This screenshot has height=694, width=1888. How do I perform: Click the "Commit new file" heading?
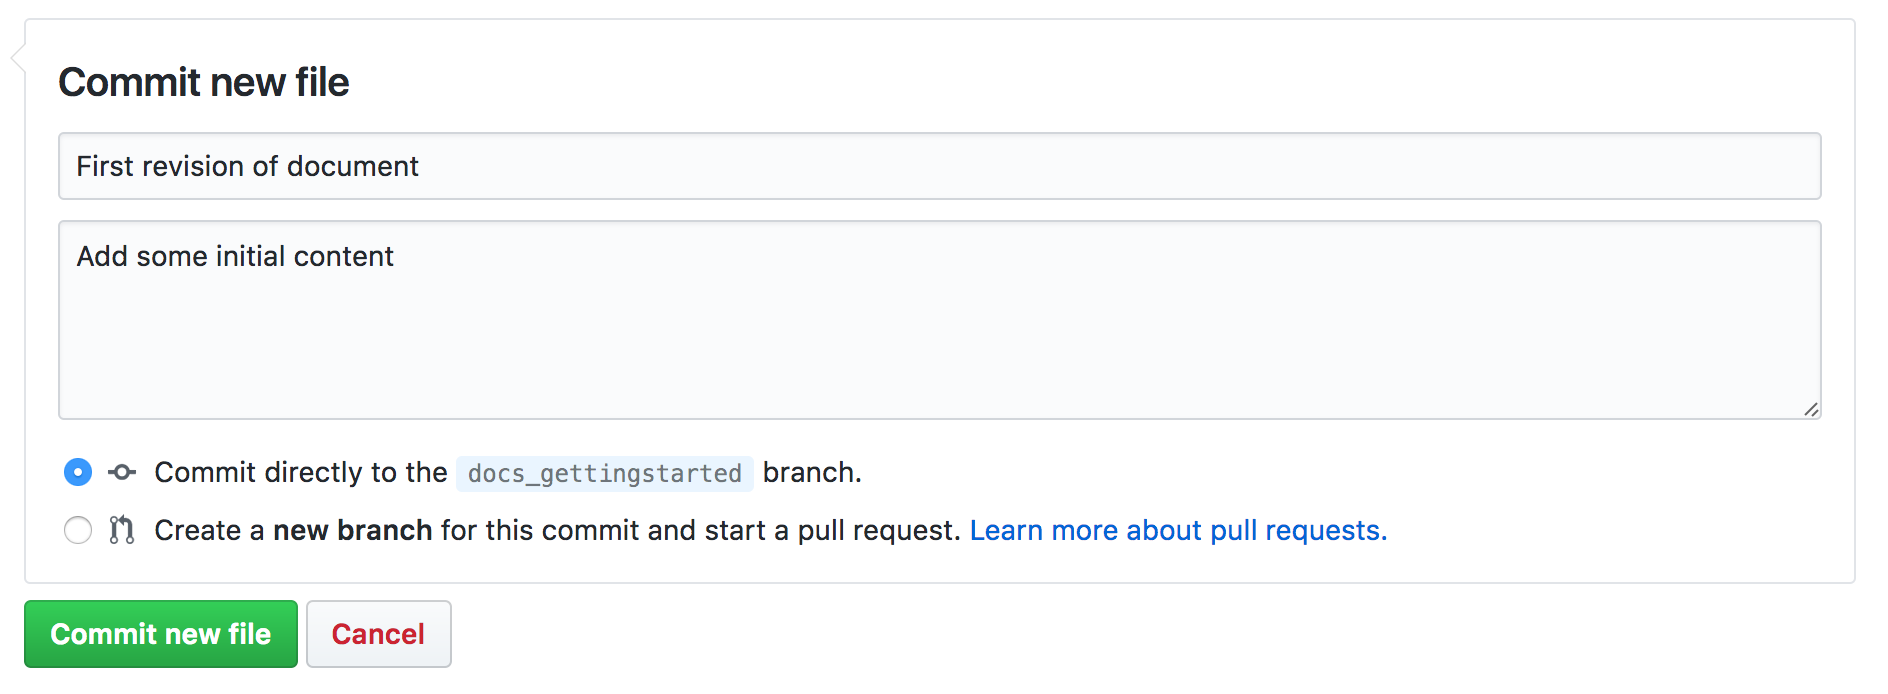204,82
